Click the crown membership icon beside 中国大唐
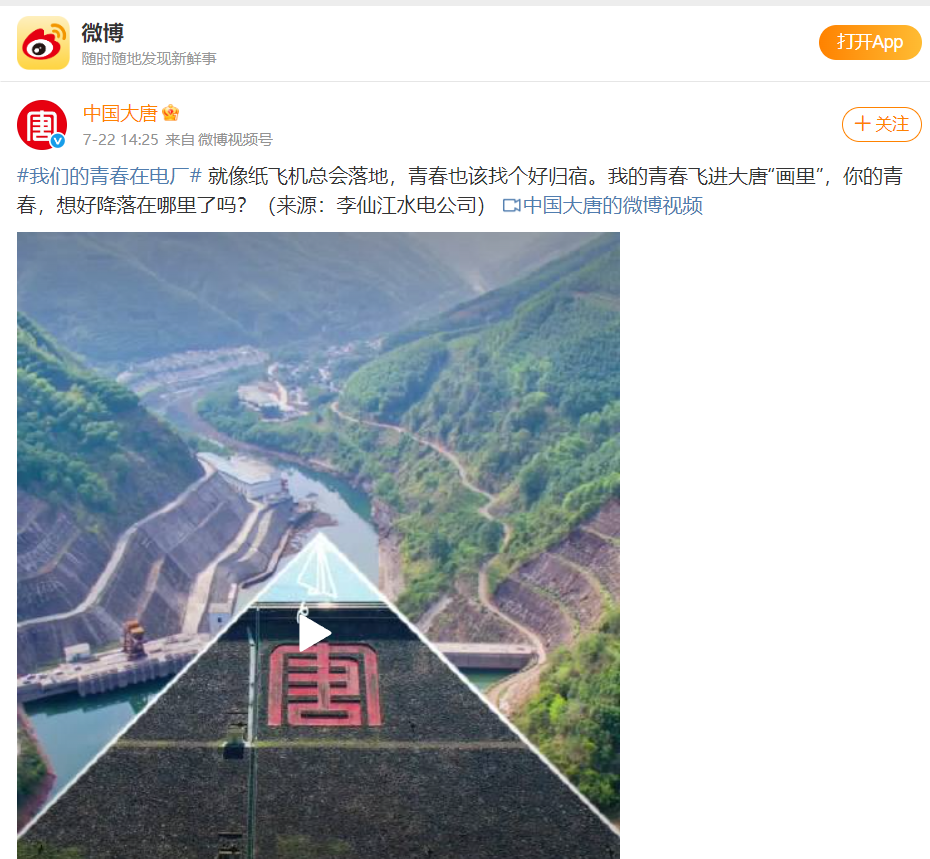930x859 pixels. pos(171,113)
